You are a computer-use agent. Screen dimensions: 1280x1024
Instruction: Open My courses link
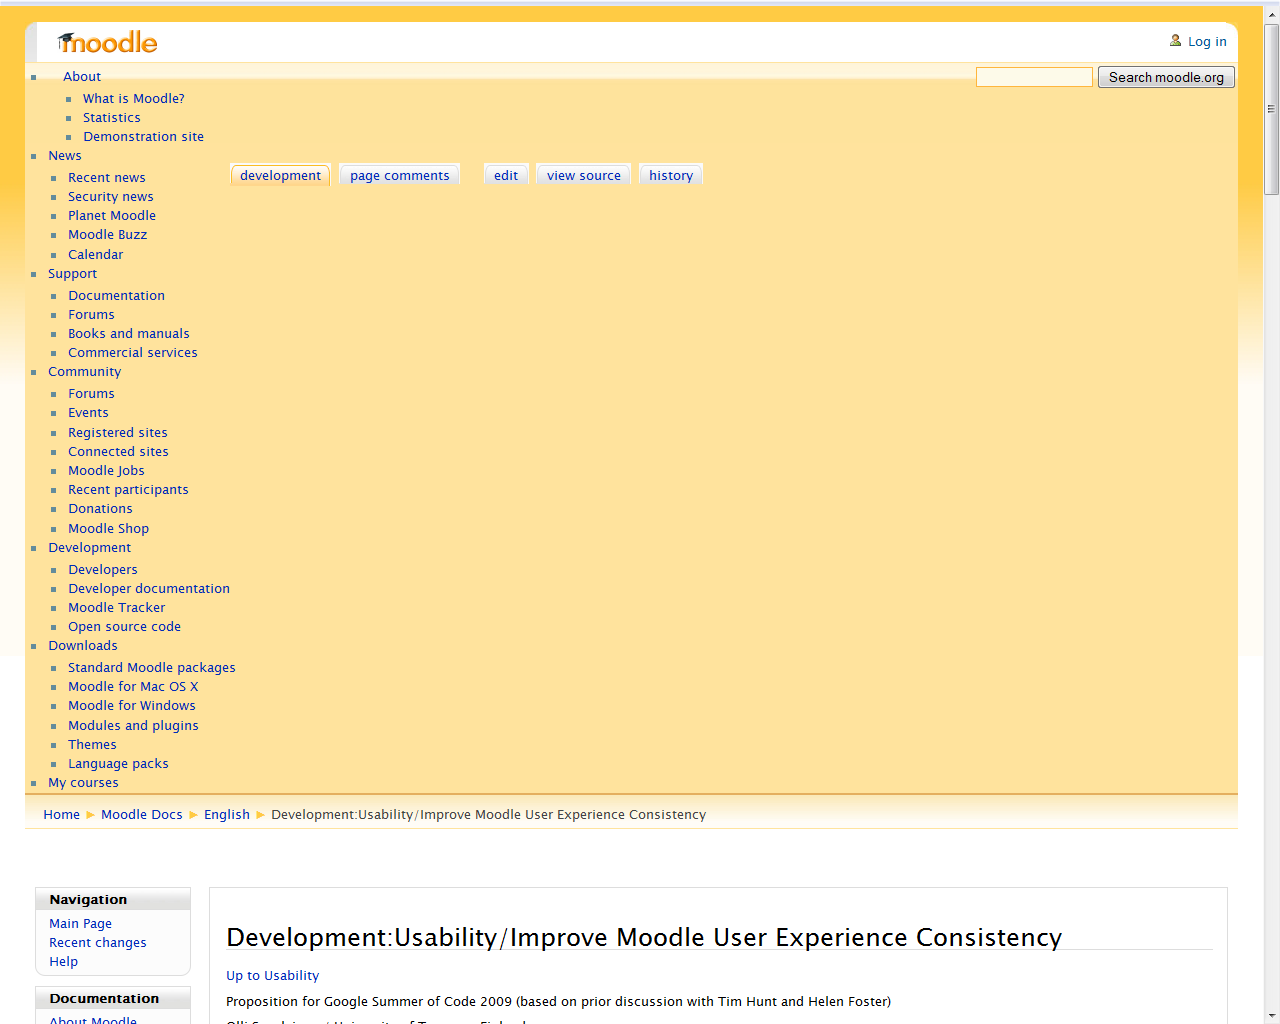coord(83,783)
